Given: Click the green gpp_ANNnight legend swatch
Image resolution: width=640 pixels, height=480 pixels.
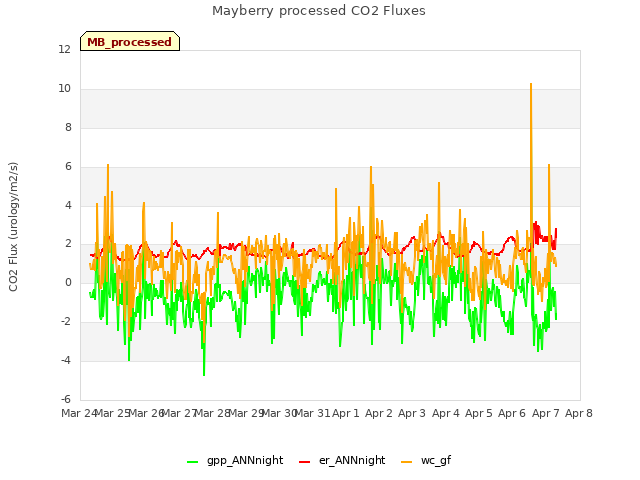Looking at the screenshot, I should (x=192, y=462).
